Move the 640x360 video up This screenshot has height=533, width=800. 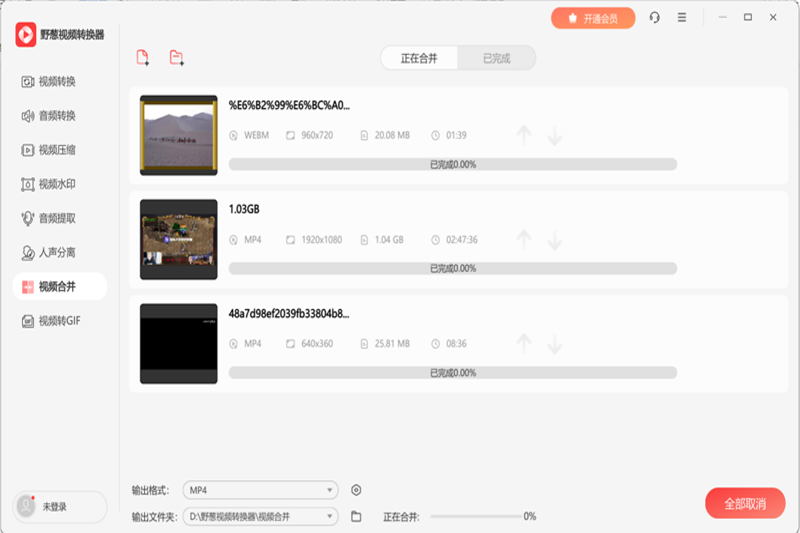click(522, 344)
